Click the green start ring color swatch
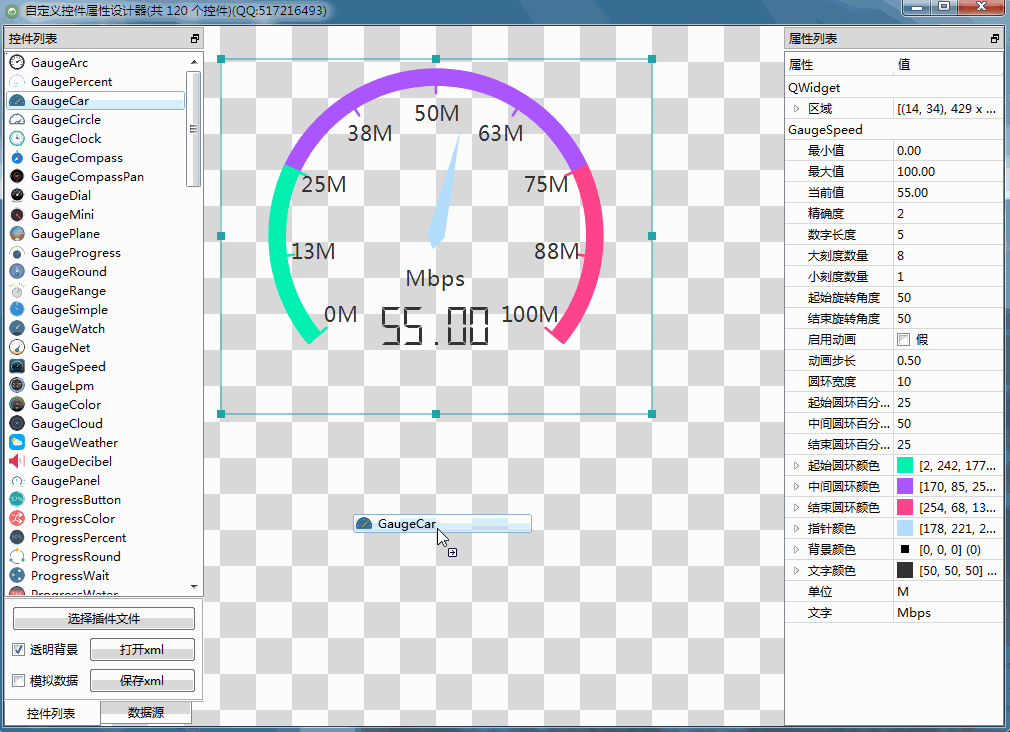 click(905, 465)
